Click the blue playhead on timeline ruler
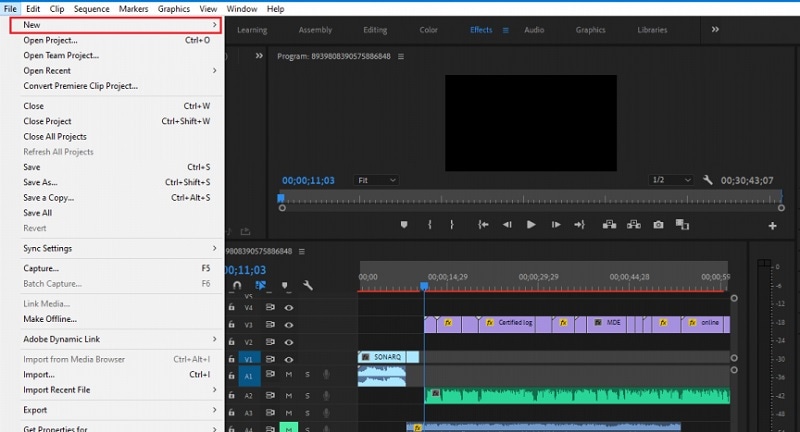Image resolution: width=800 pixels, height=432 pixels. [424, 286]
